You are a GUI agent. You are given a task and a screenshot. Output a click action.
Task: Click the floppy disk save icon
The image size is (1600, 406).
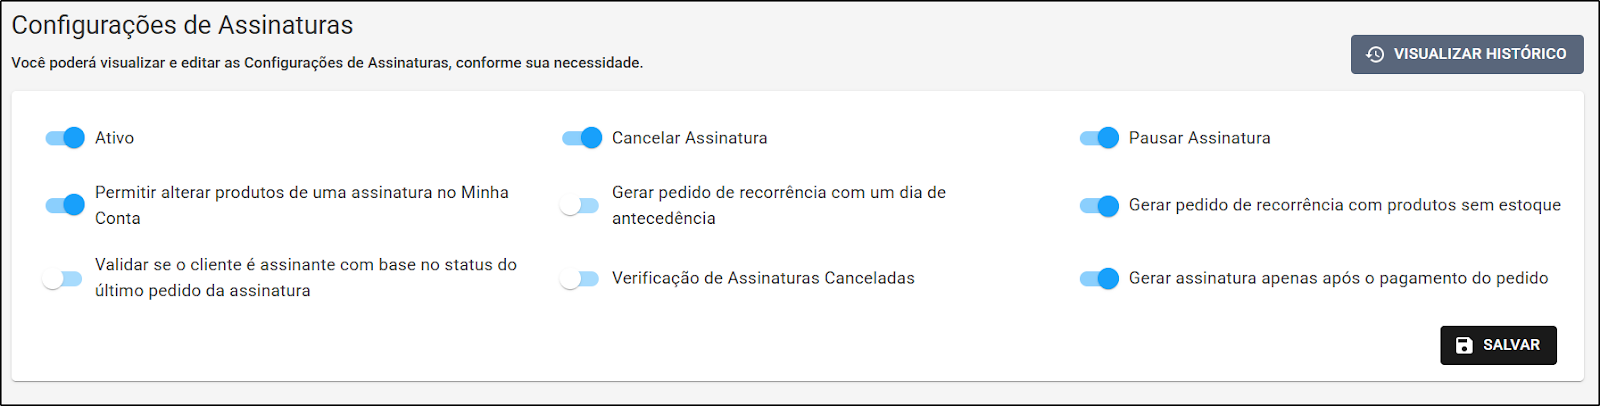[x=1464, y=345]
